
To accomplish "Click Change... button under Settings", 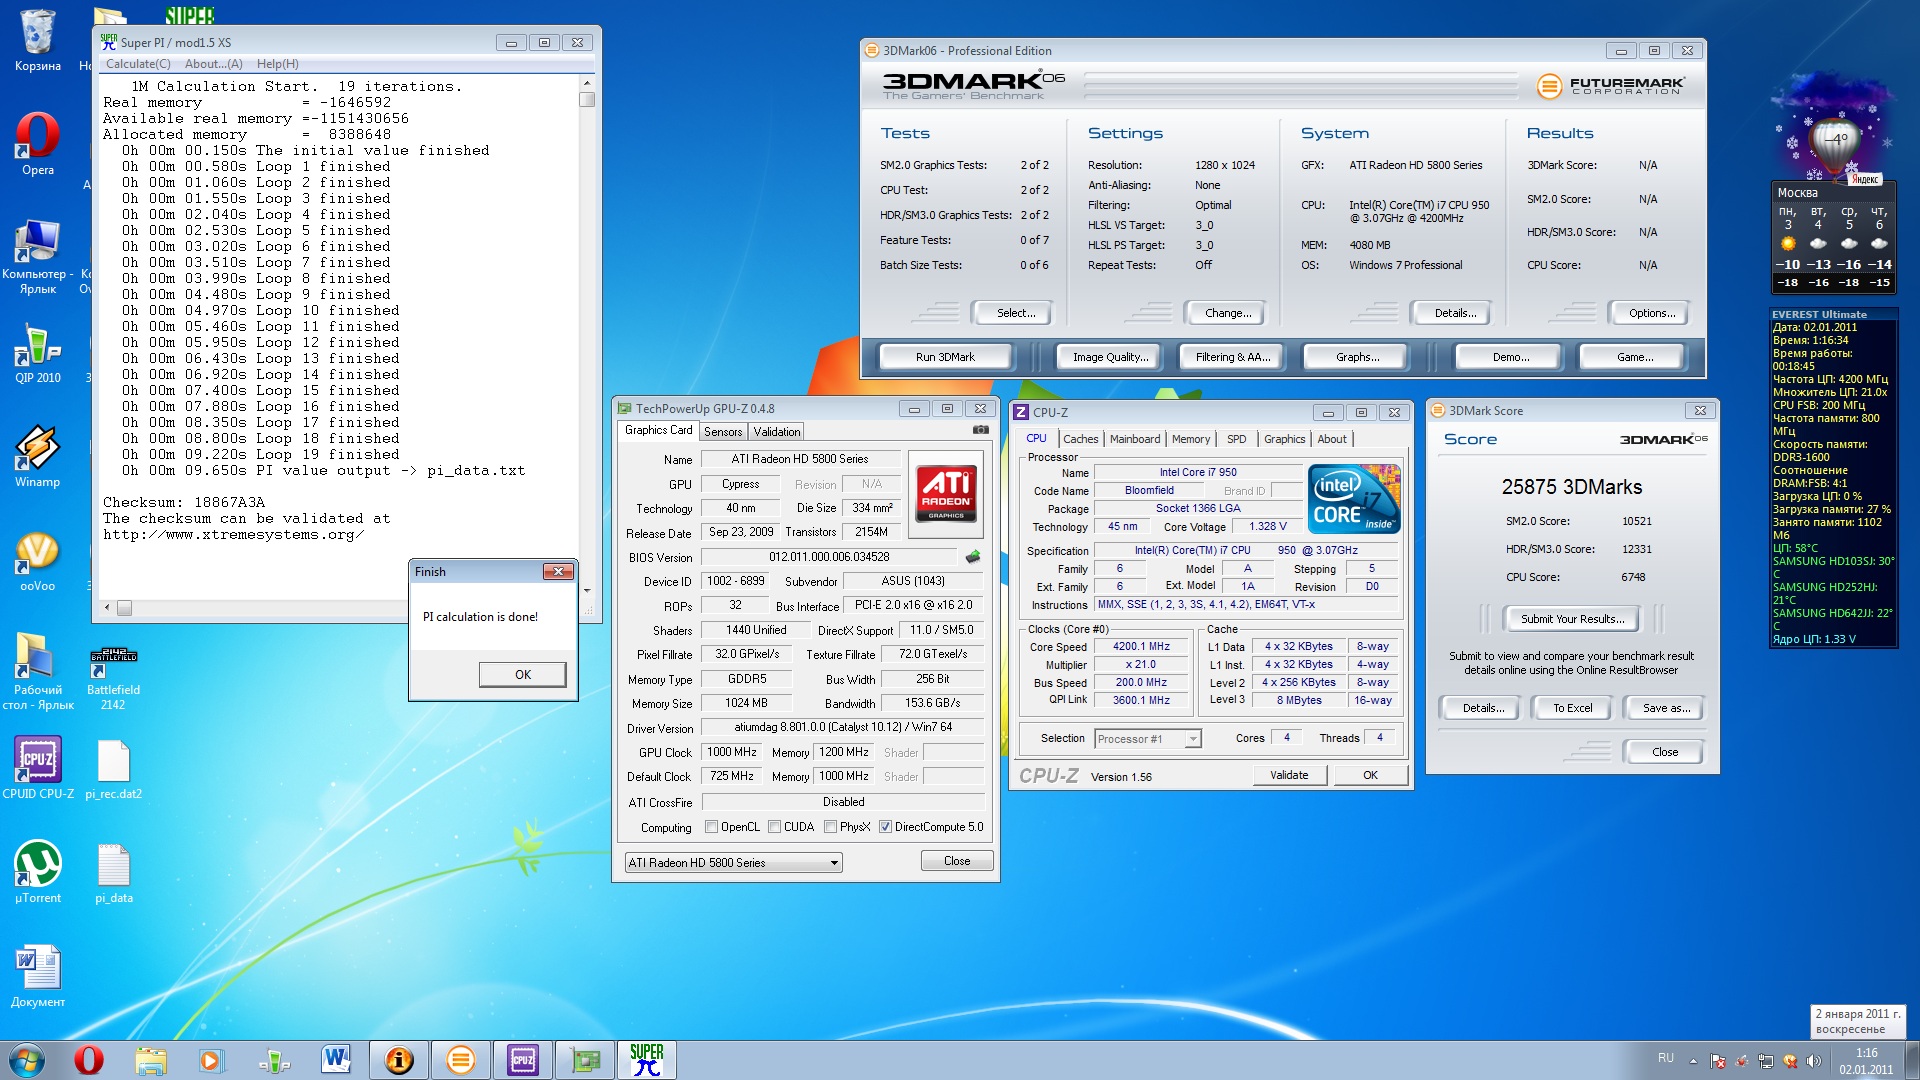I will [1227, 313].
